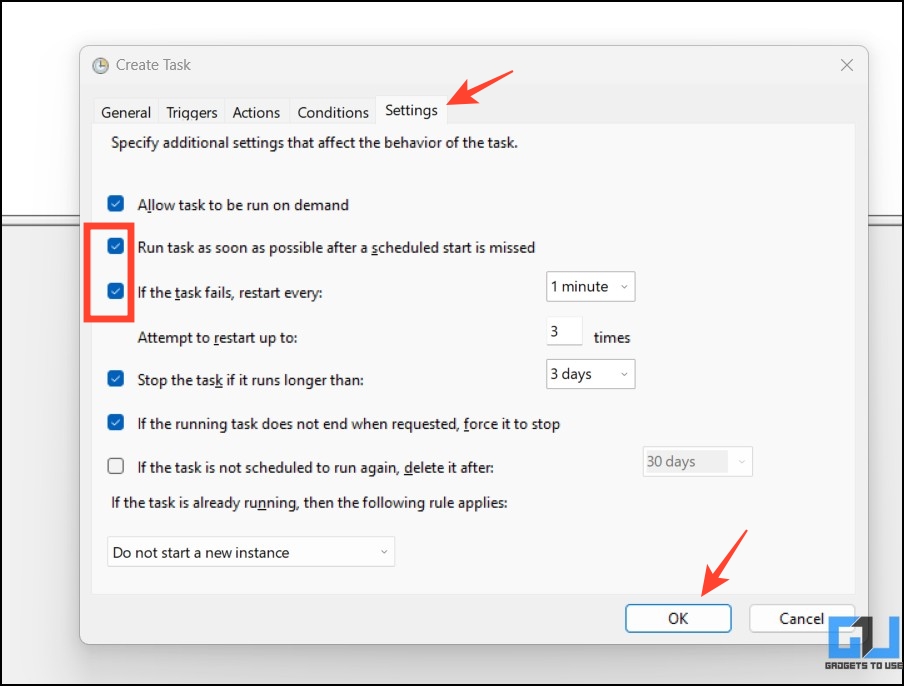
Task: Confirm with the OK button
Action: click(x=678, y=619)
